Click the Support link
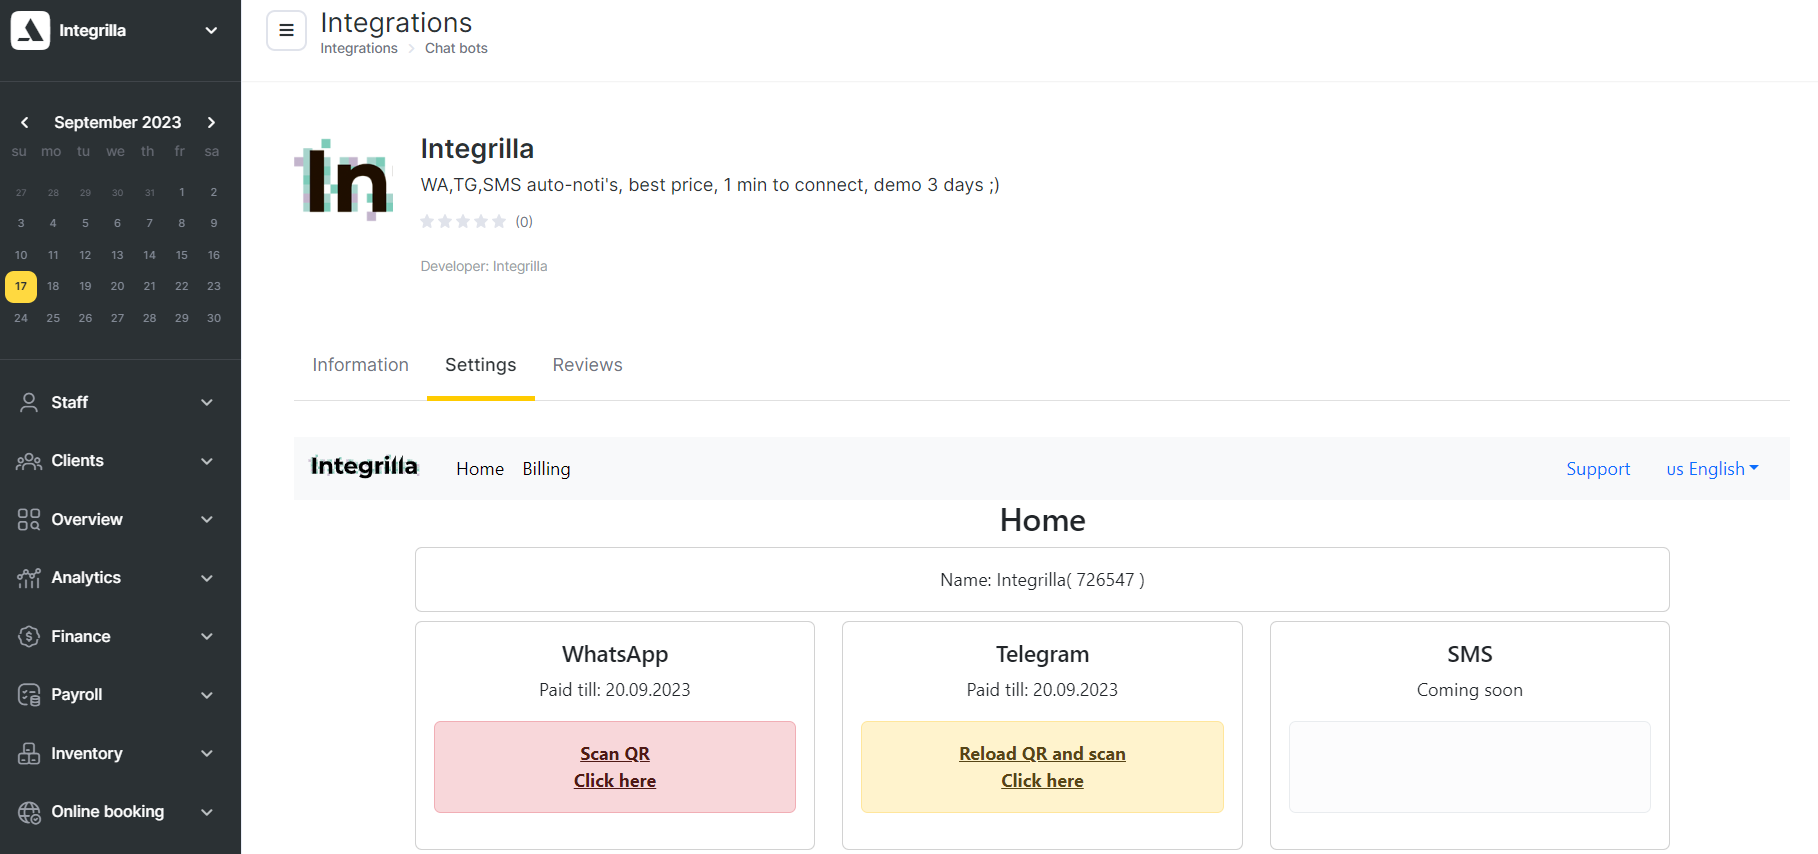This screenshot has height=854, width=1818. [1598, 469]
